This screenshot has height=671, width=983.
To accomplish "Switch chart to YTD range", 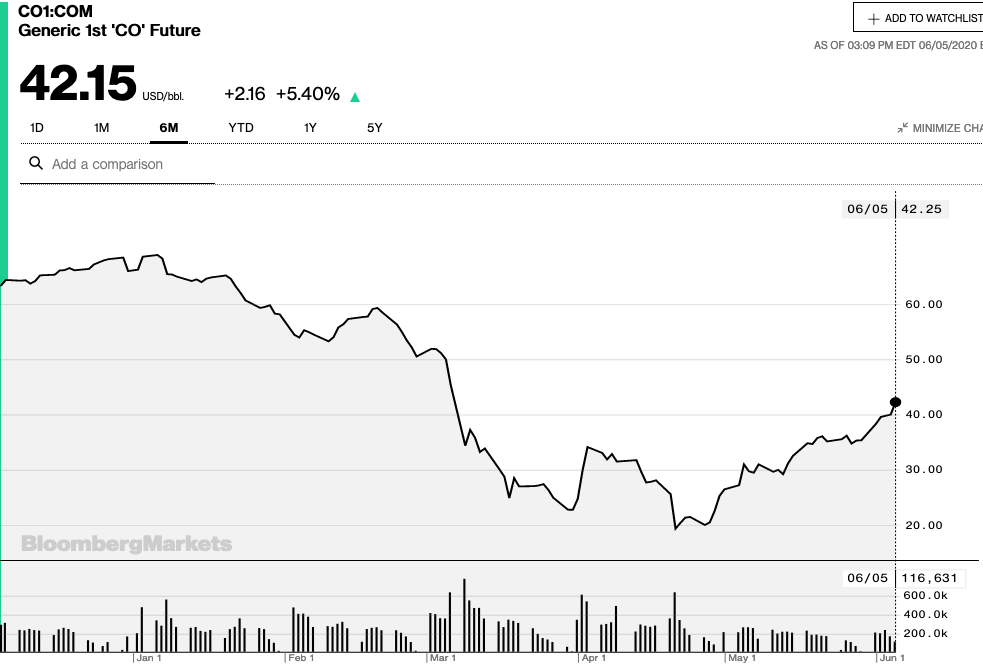I will [241, 128].
